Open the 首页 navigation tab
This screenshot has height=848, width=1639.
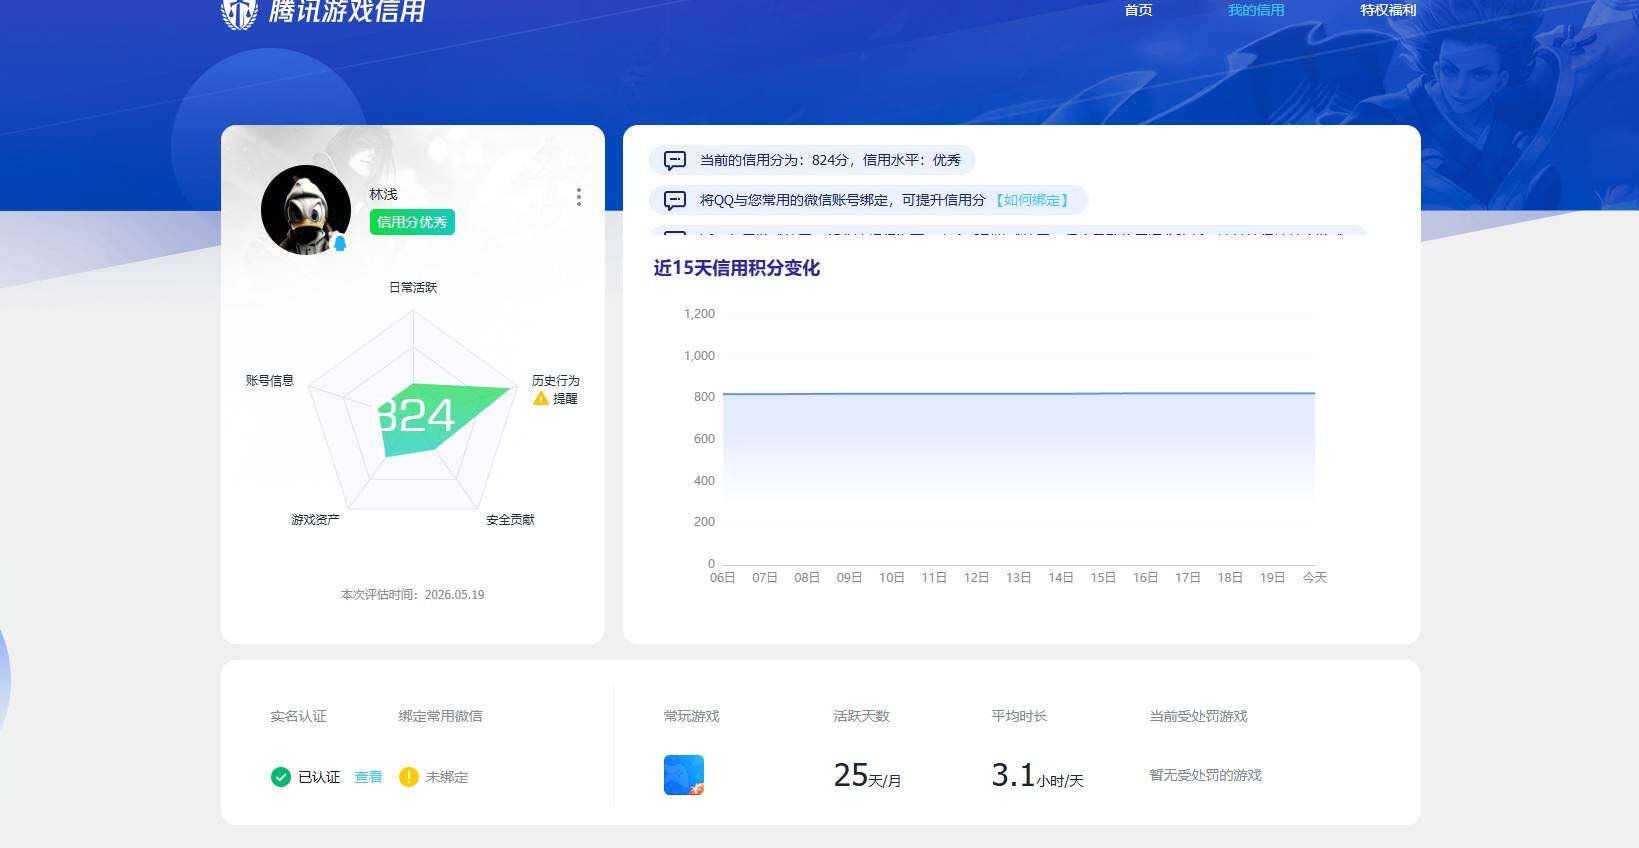(x=1138, y=10)
